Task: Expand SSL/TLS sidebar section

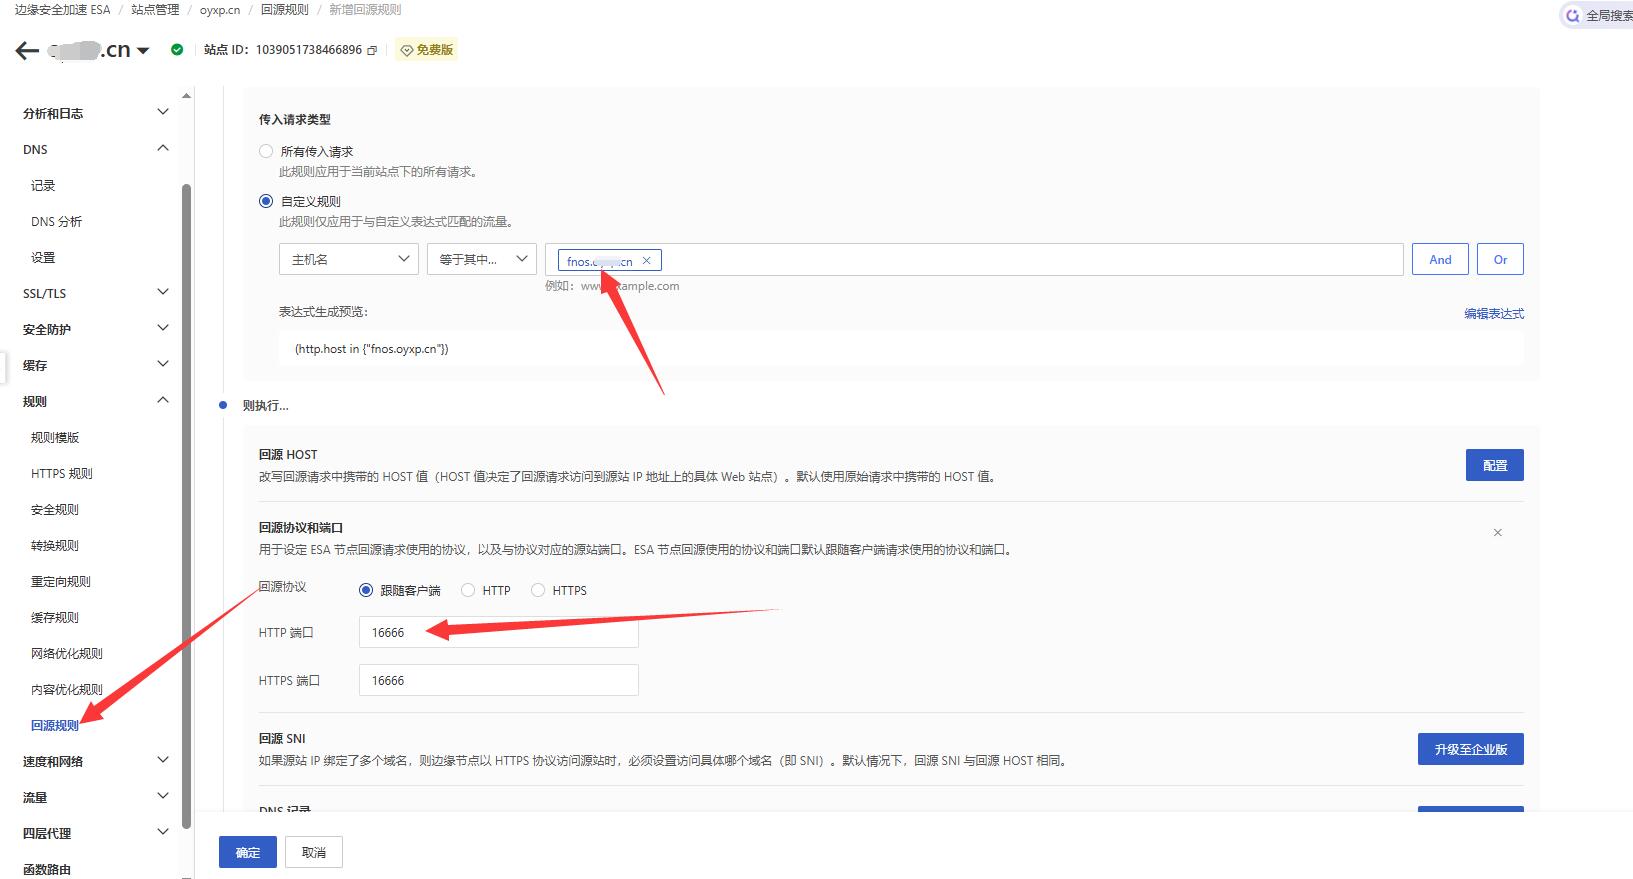Action: (163, 292)
